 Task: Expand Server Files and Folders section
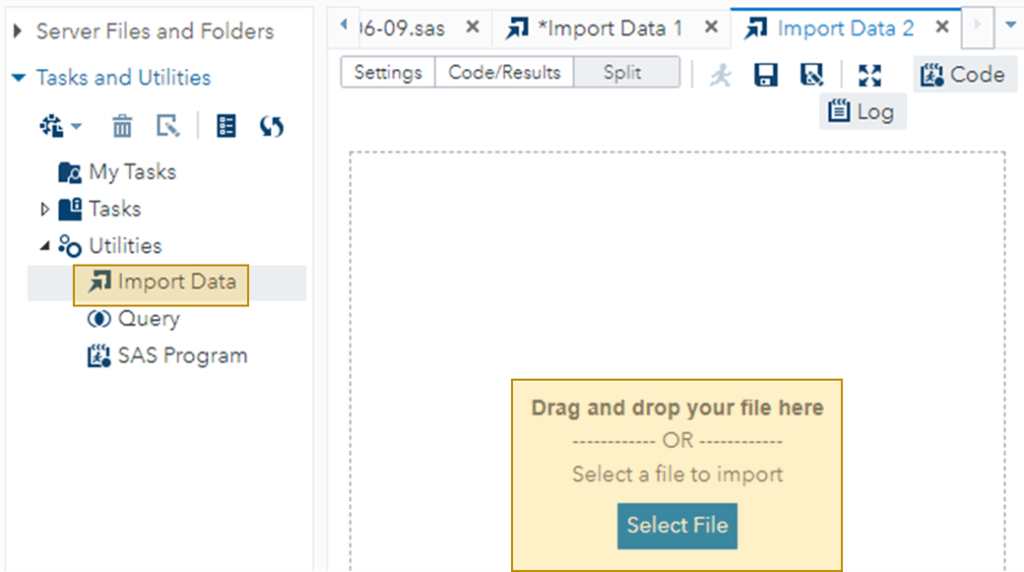pyautogui.click(x=18, y=31)
